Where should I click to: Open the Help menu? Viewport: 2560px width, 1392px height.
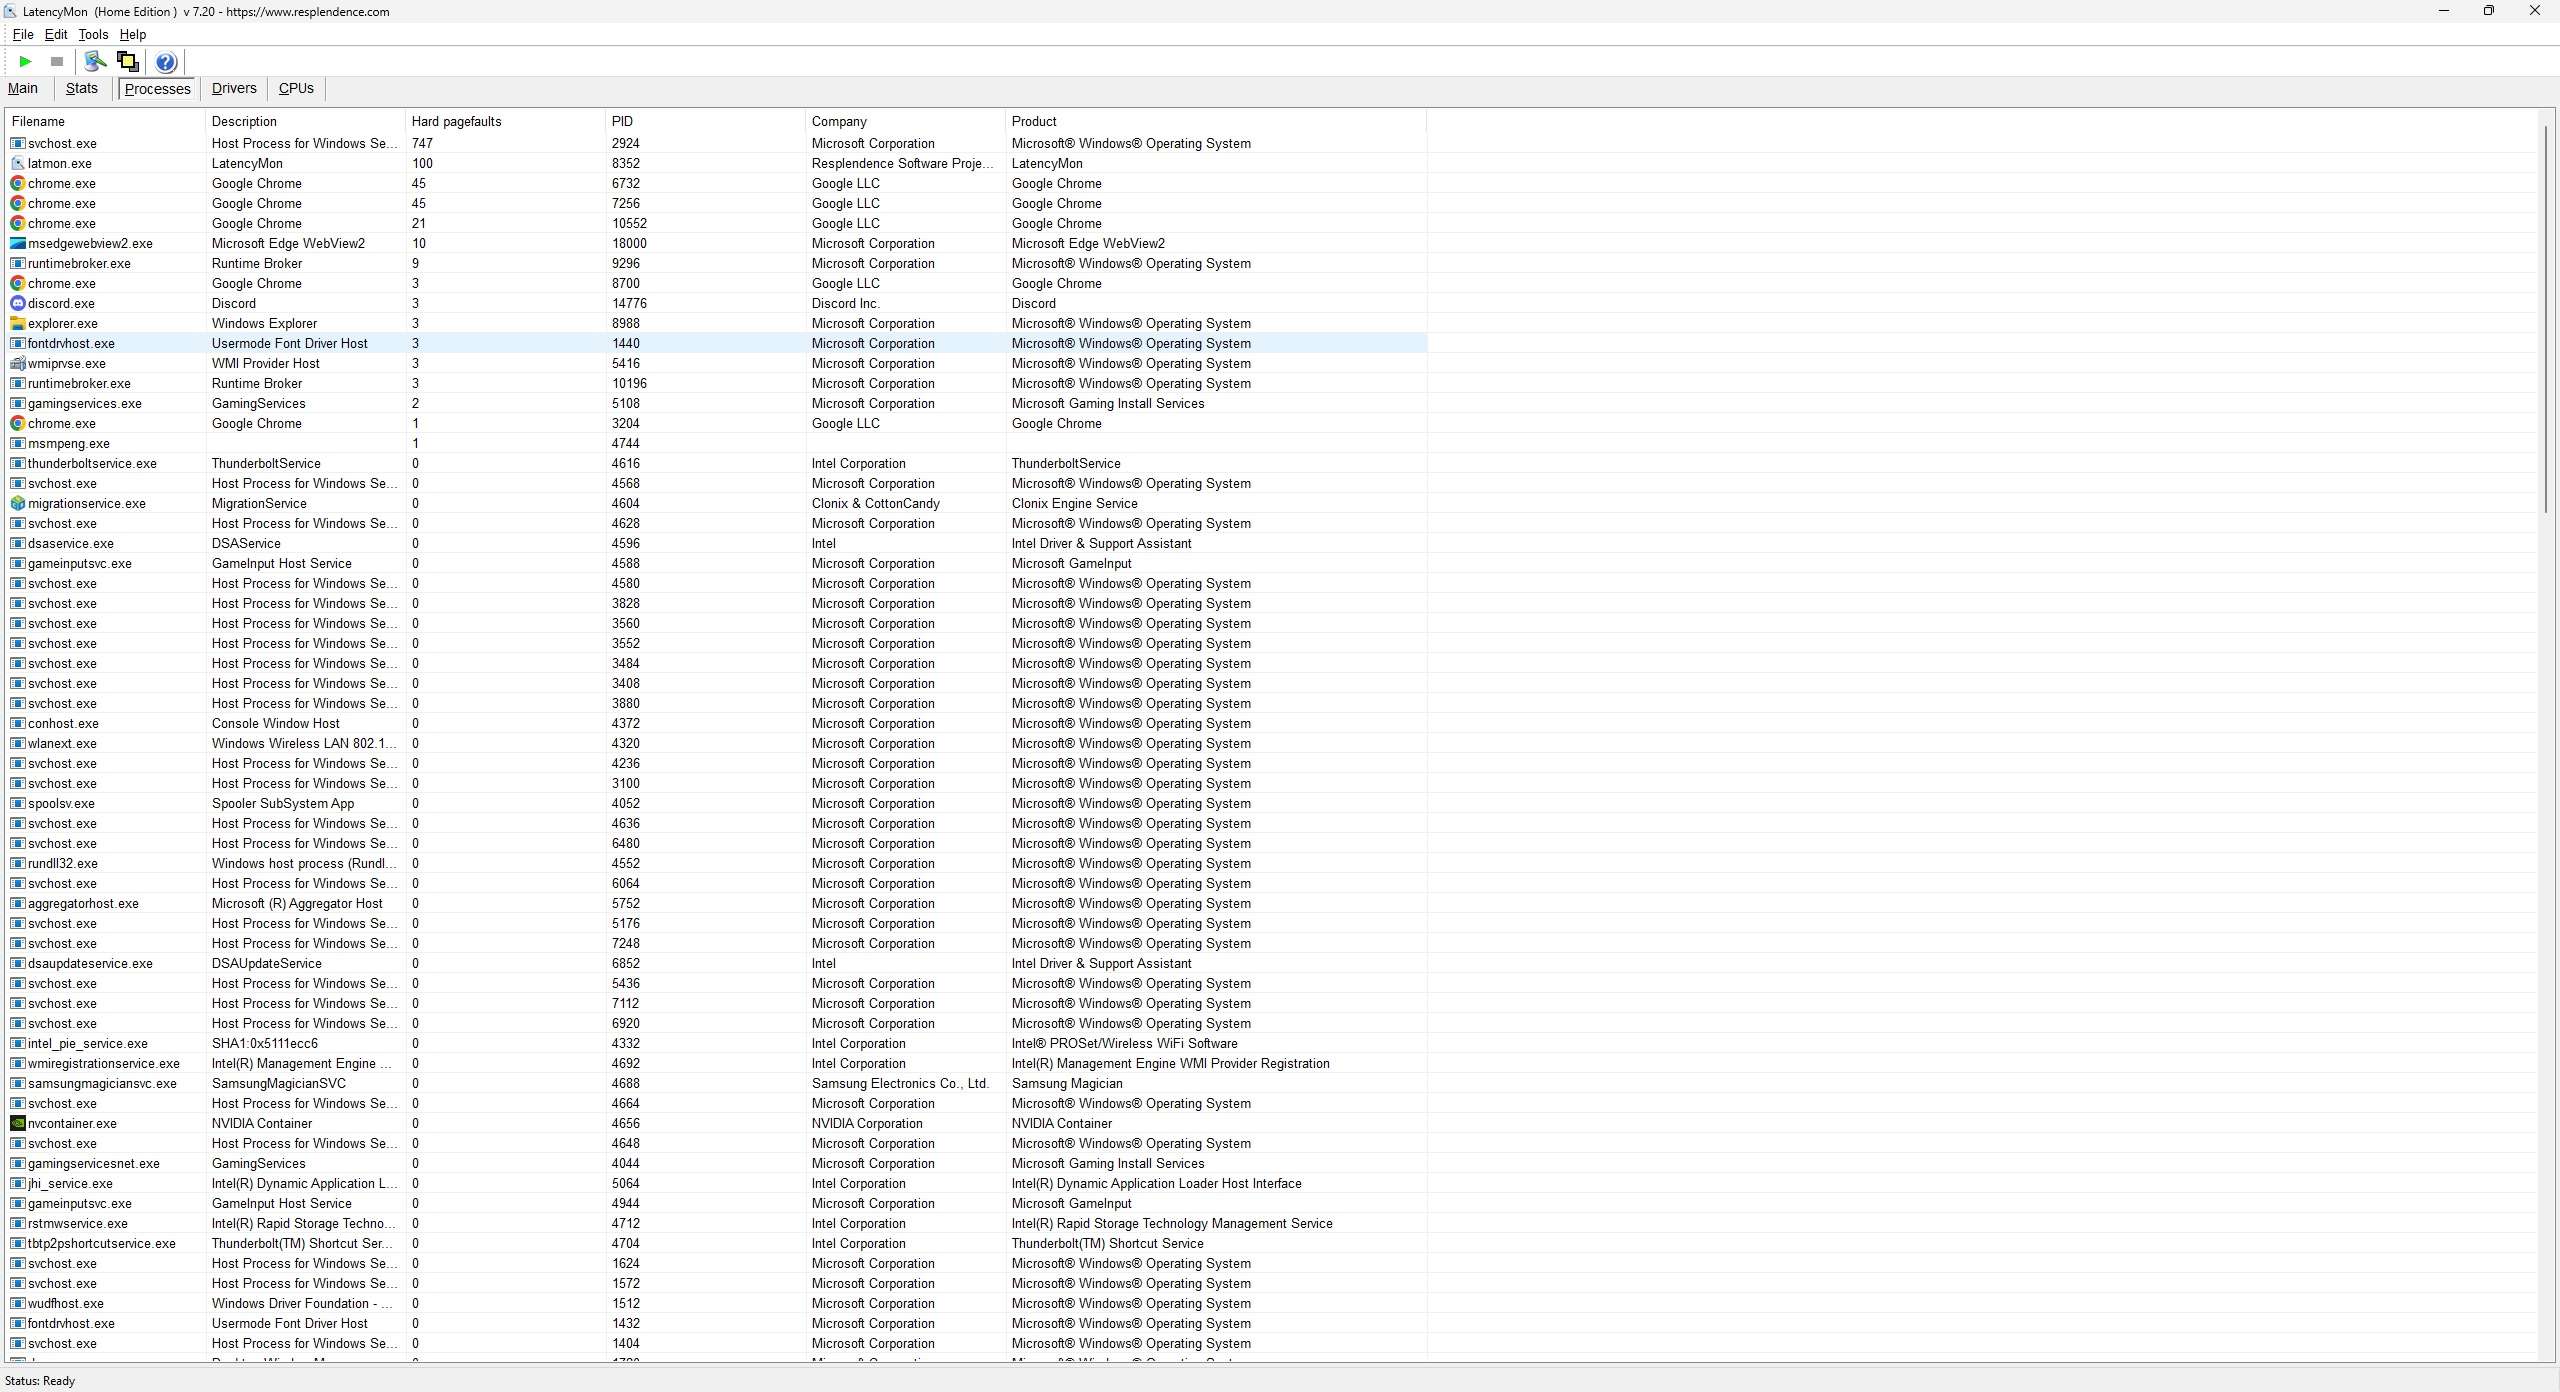click(x=133, y=34)
